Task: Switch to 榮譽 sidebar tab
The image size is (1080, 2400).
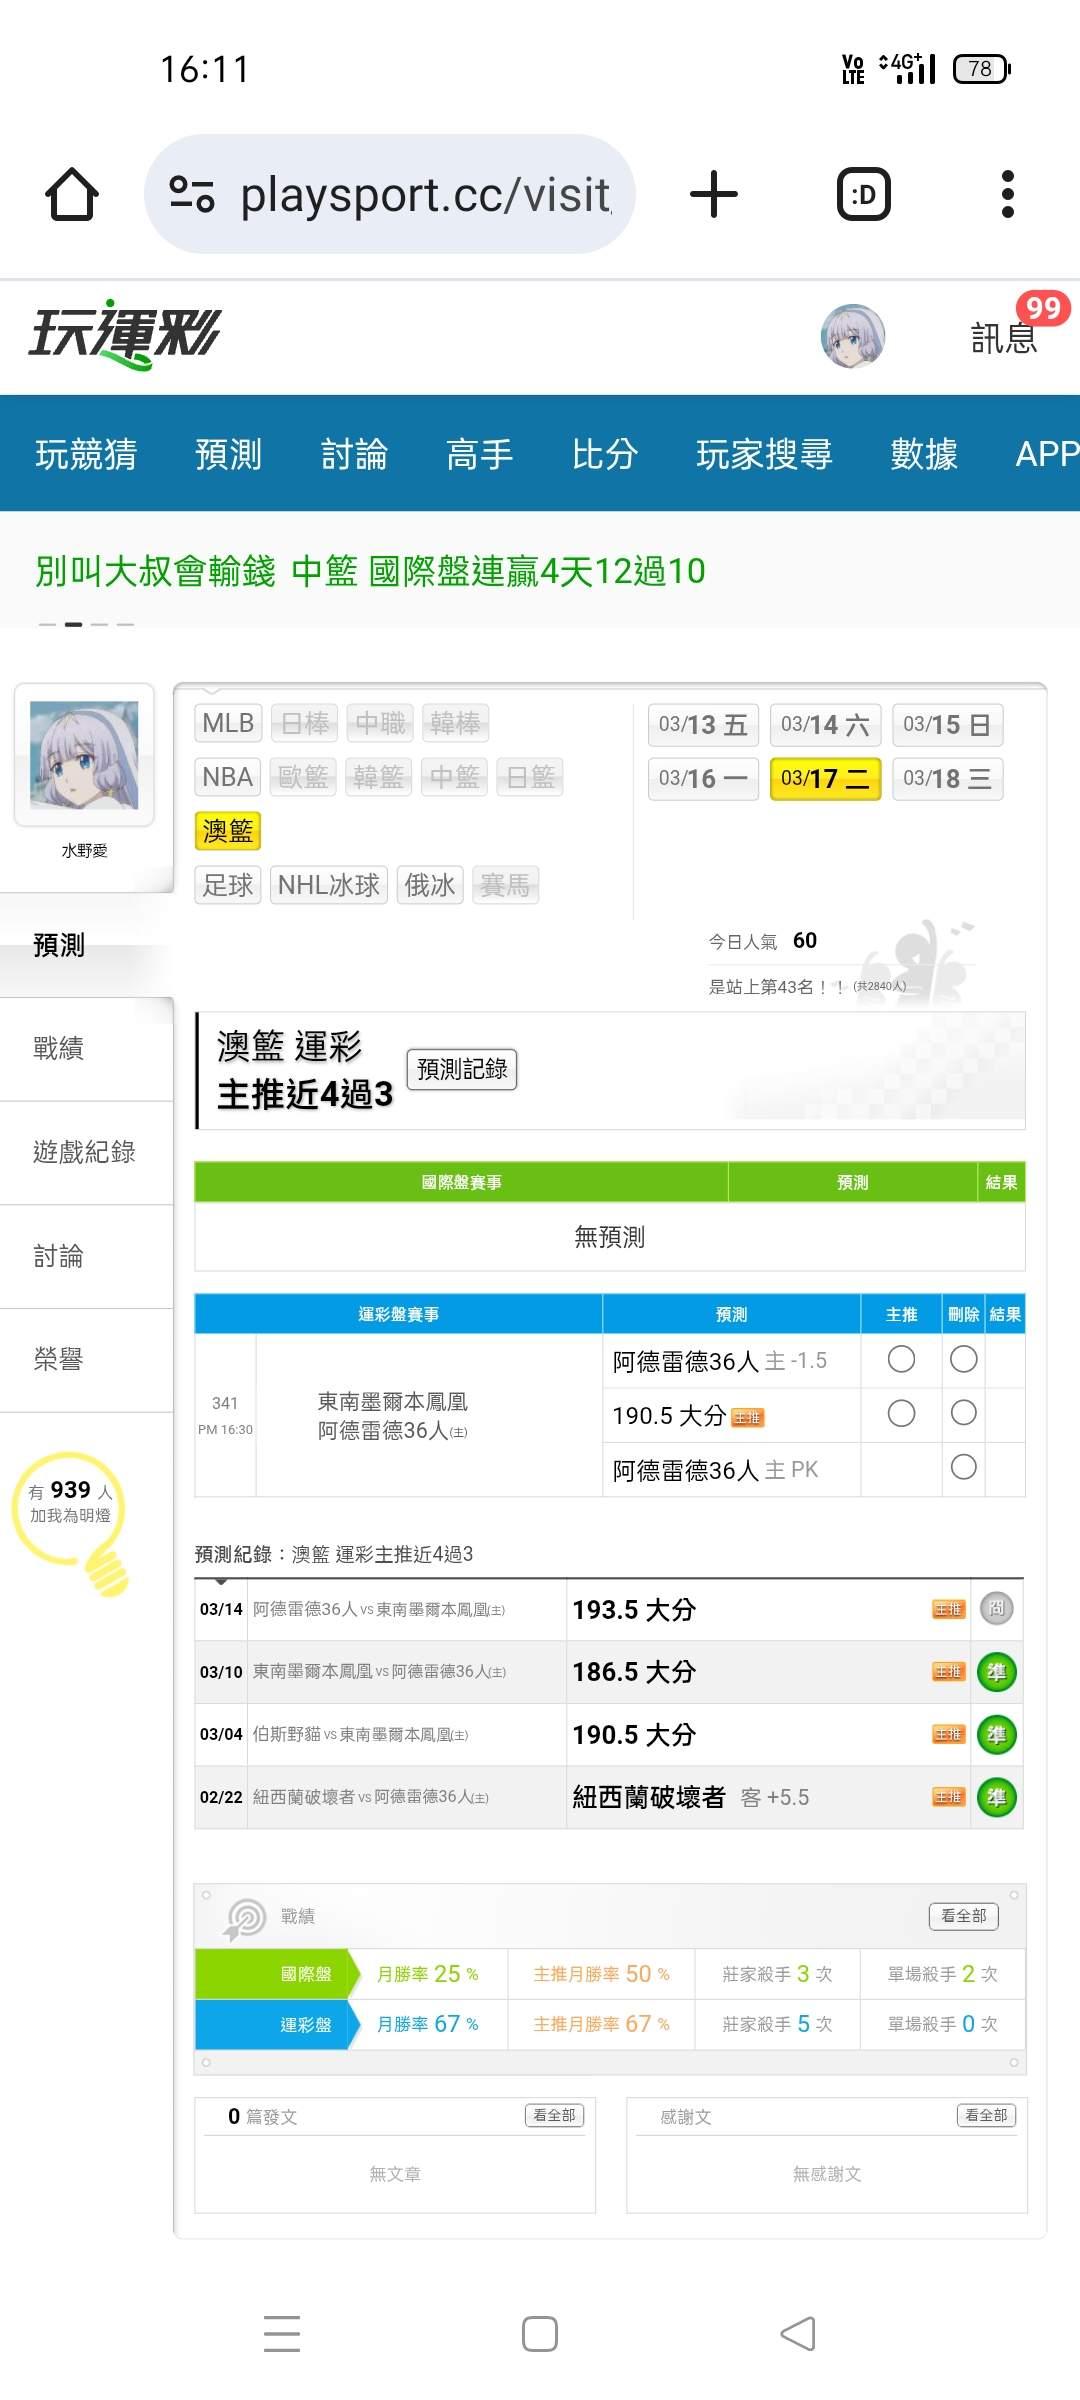Action: (x=86, y=1359)
